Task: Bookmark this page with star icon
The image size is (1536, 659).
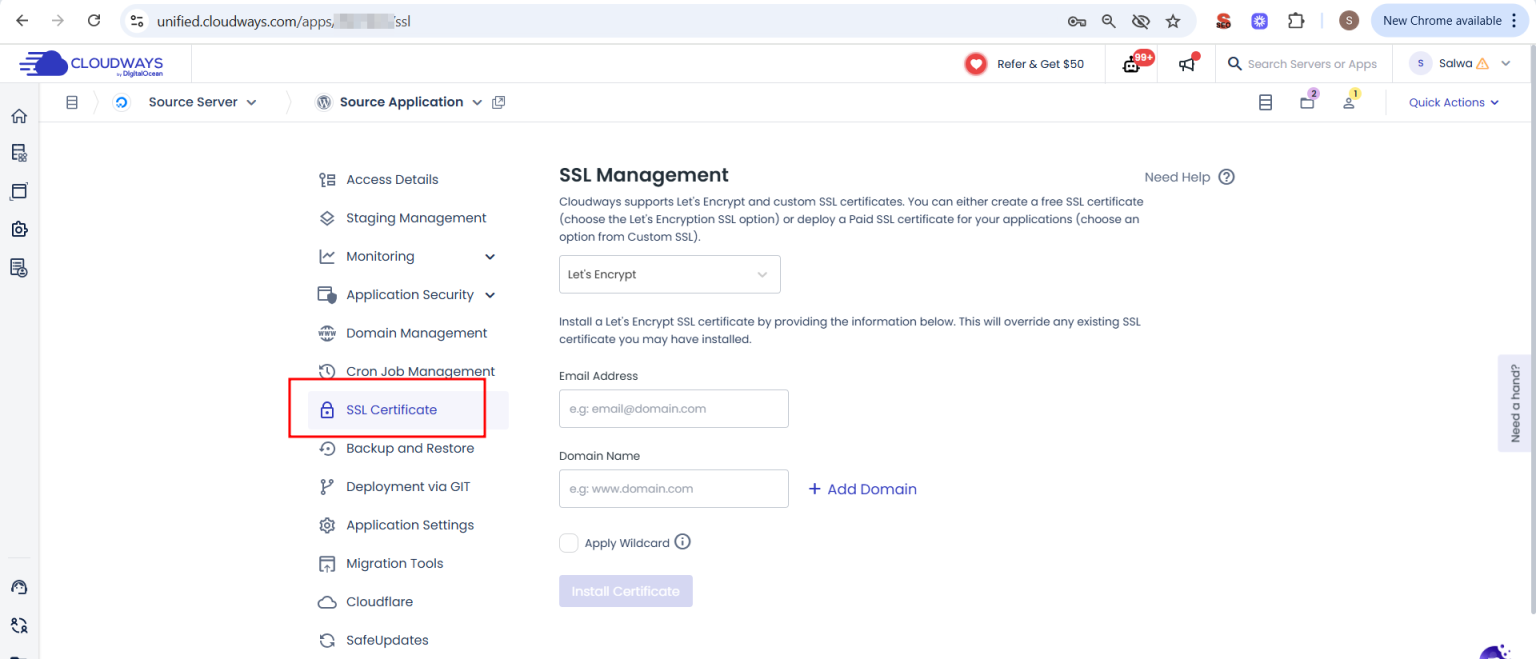Action: (1173, 21)
